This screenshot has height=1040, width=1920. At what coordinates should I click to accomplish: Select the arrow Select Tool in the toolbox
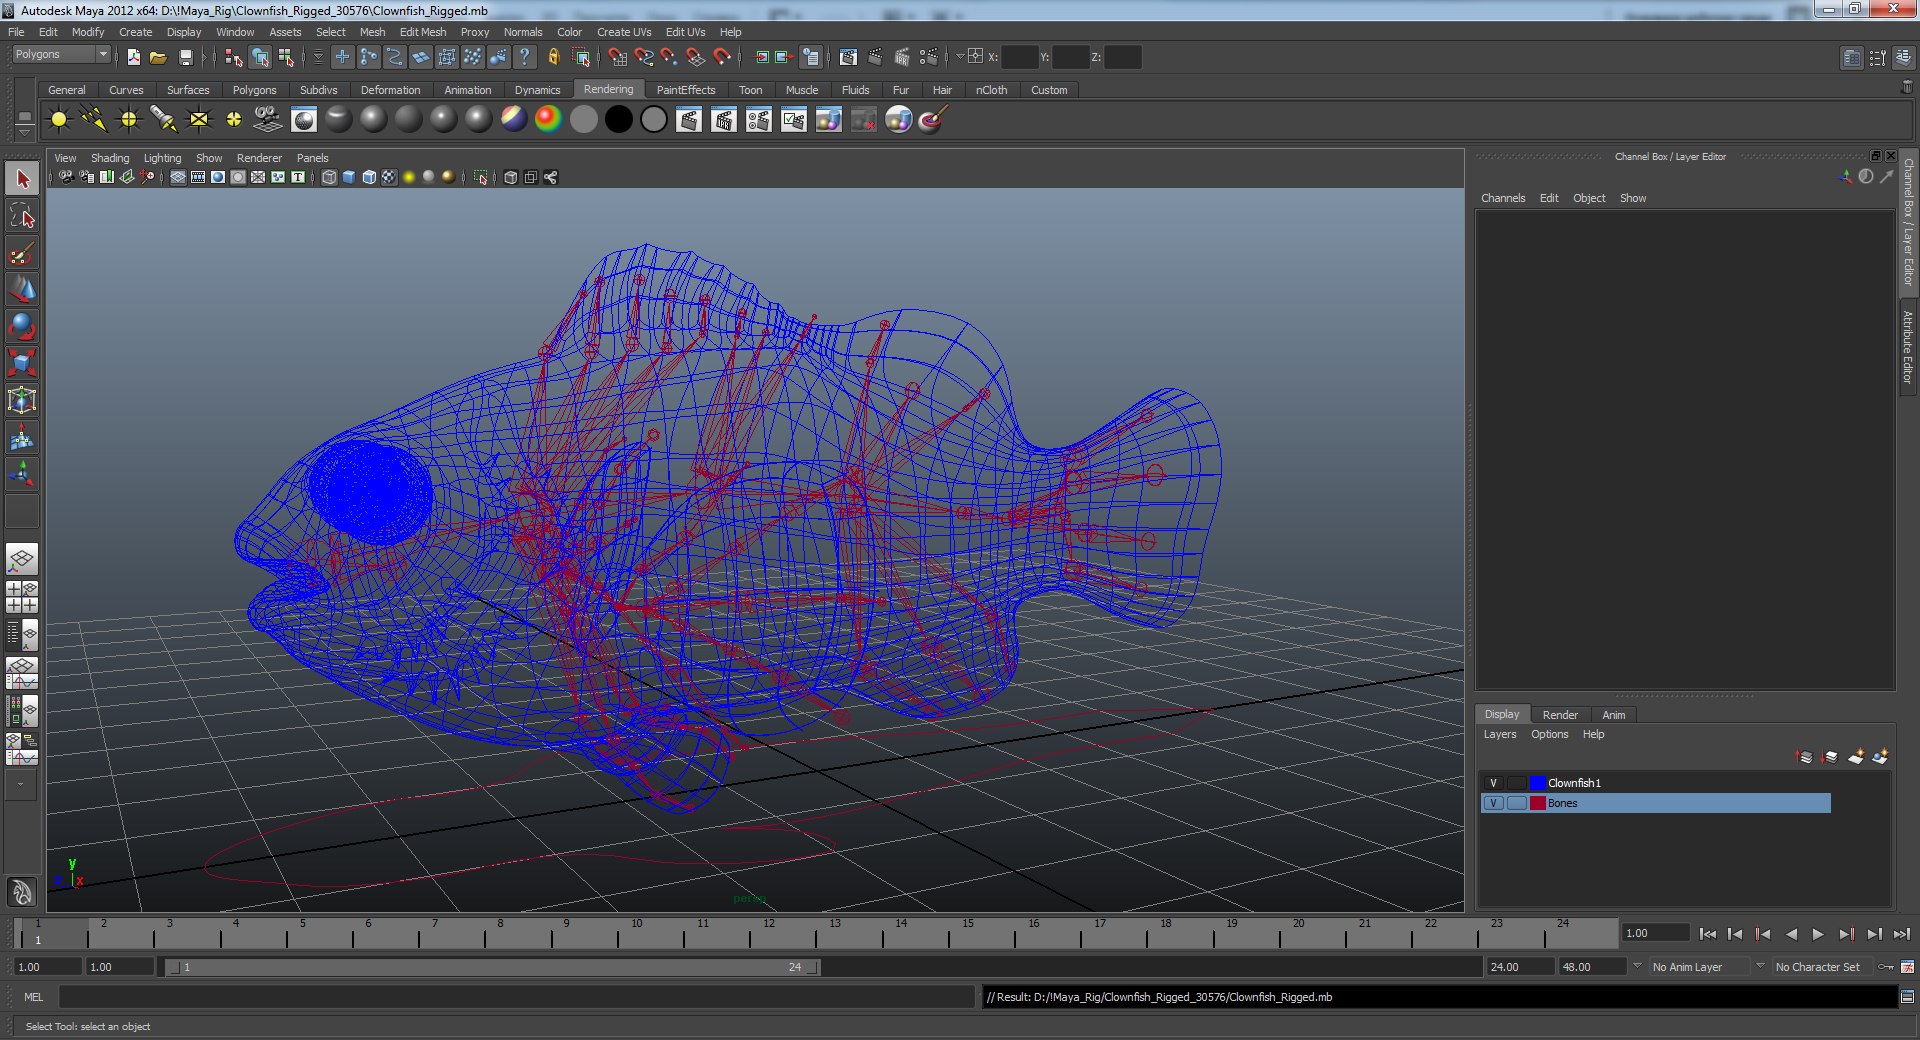[22, 180]
